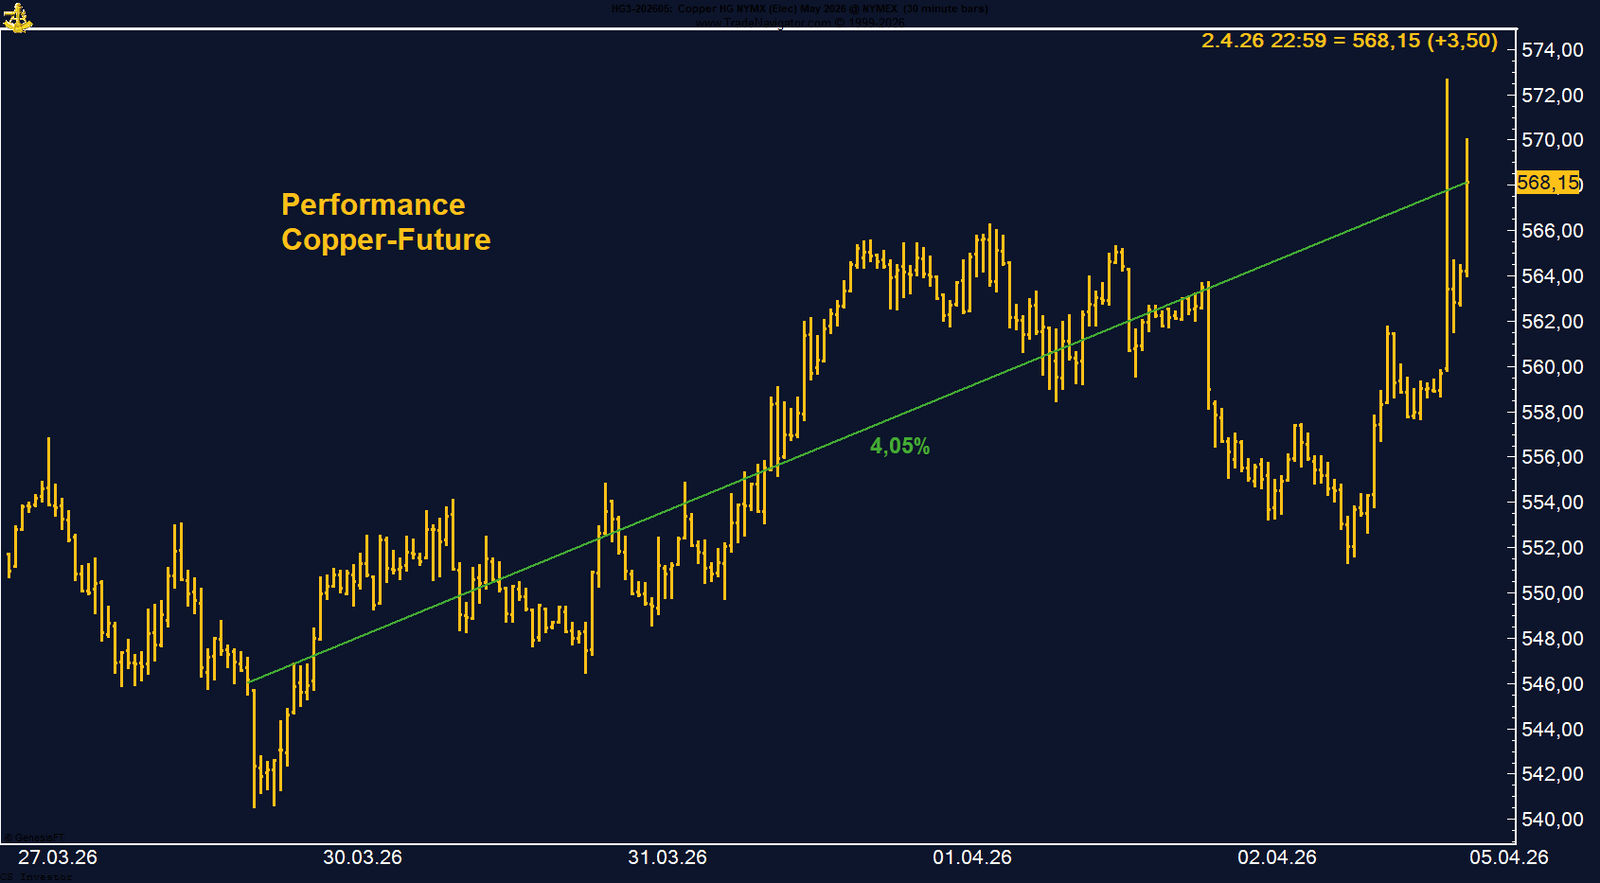Click the 05.04.26 date axis label
This screenshot has height=883, width=1600.
pos(1509,858)
